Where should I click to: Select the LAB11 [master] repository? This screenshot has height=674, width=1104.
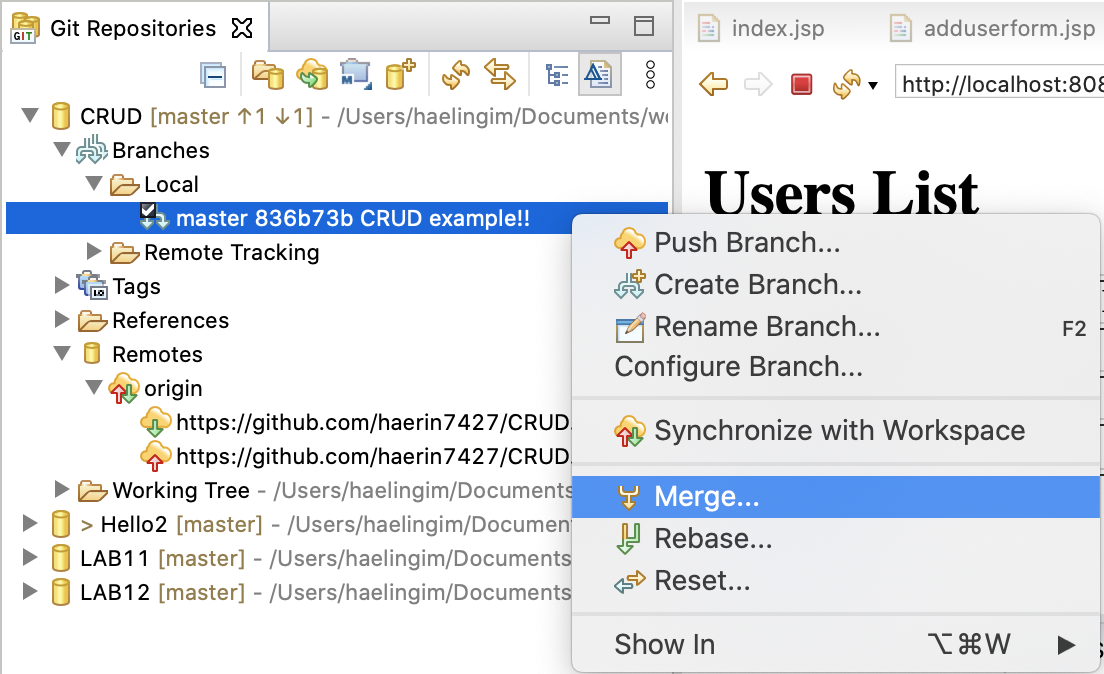point(311,558)
